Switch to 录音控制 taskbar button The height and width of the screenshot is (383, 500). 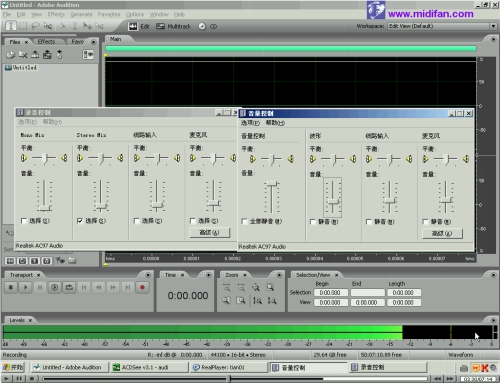[x=388, y=367]
